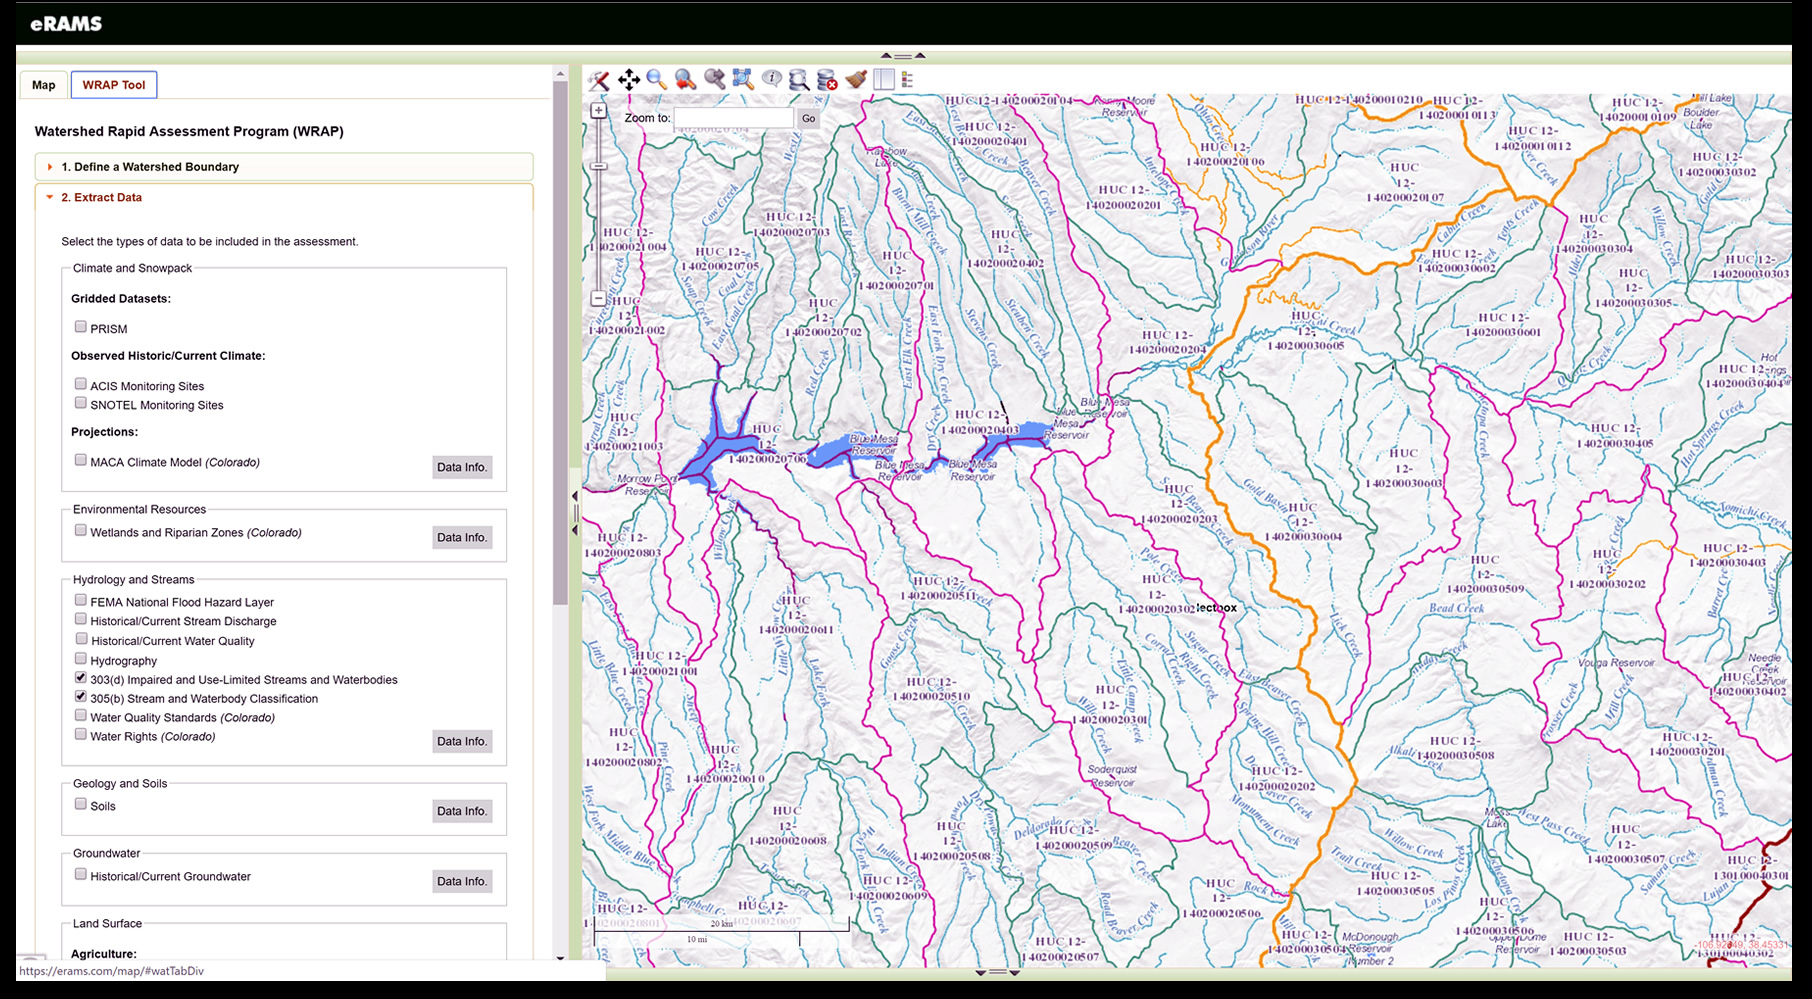Click the zoom to next extent icon
Image resolution: width=1812 pixels, height=999 pixels.
(x=714, y=80)
